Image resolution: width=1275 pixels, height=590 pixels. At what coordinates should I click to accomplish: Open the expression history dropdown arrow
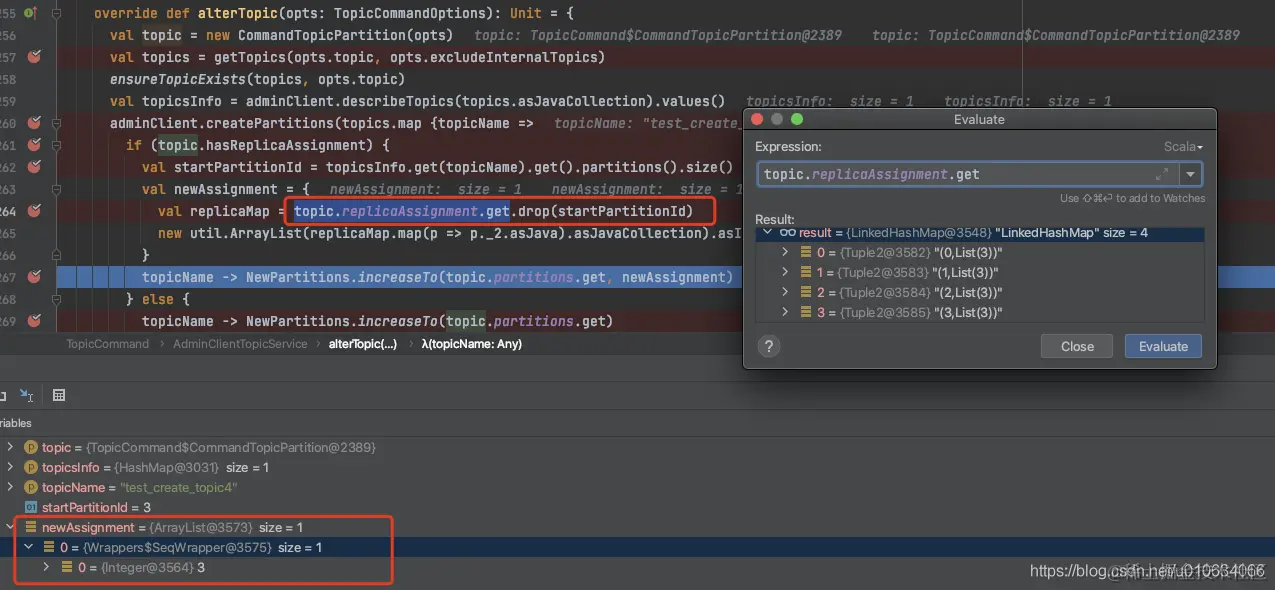(x=1190, y=174)
